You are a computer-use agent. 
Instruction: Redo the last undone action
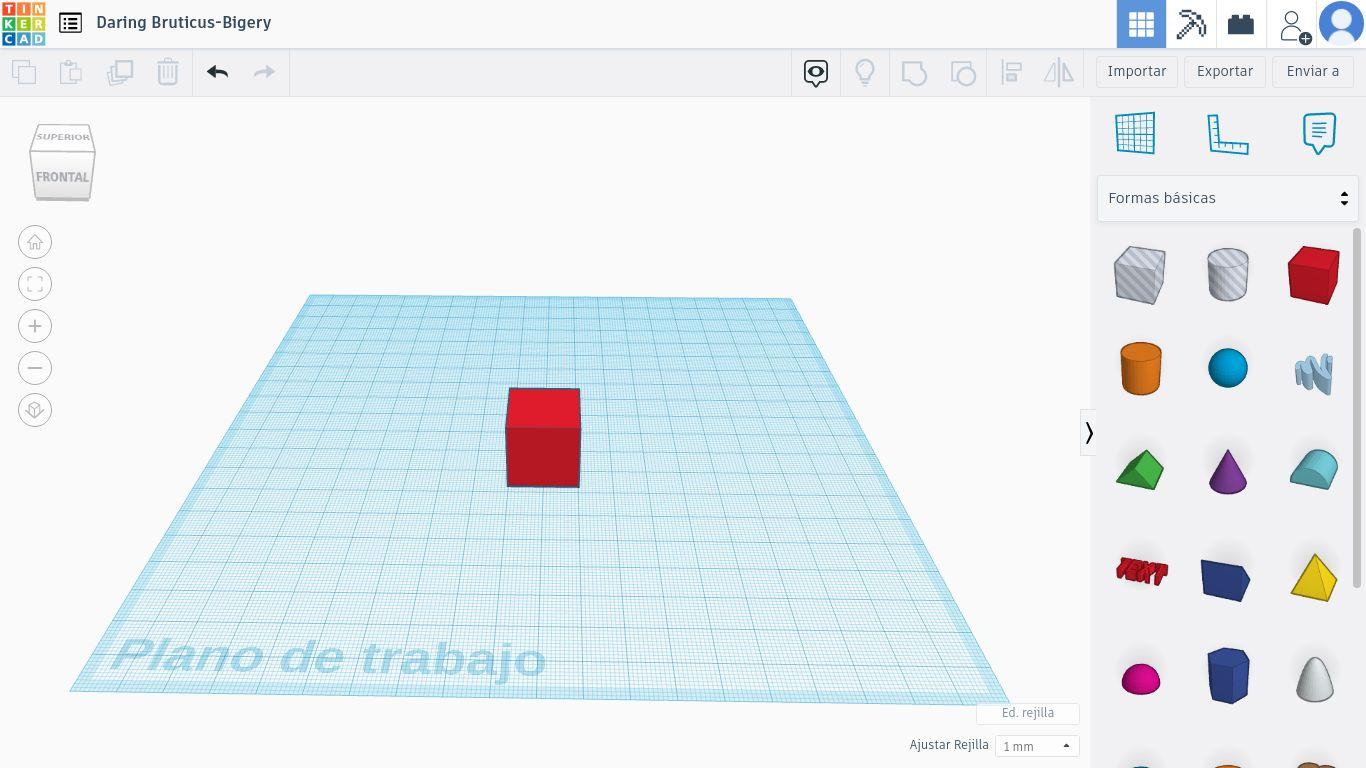(x=264, y=72)
